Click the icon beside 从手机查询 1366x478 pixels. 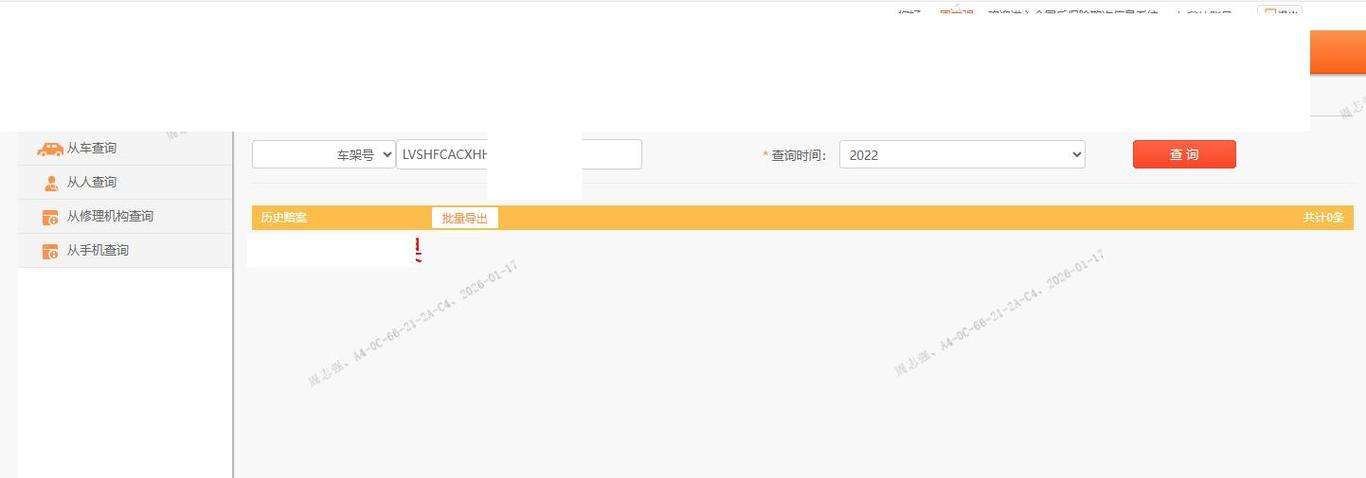click(x=50, y=251)
